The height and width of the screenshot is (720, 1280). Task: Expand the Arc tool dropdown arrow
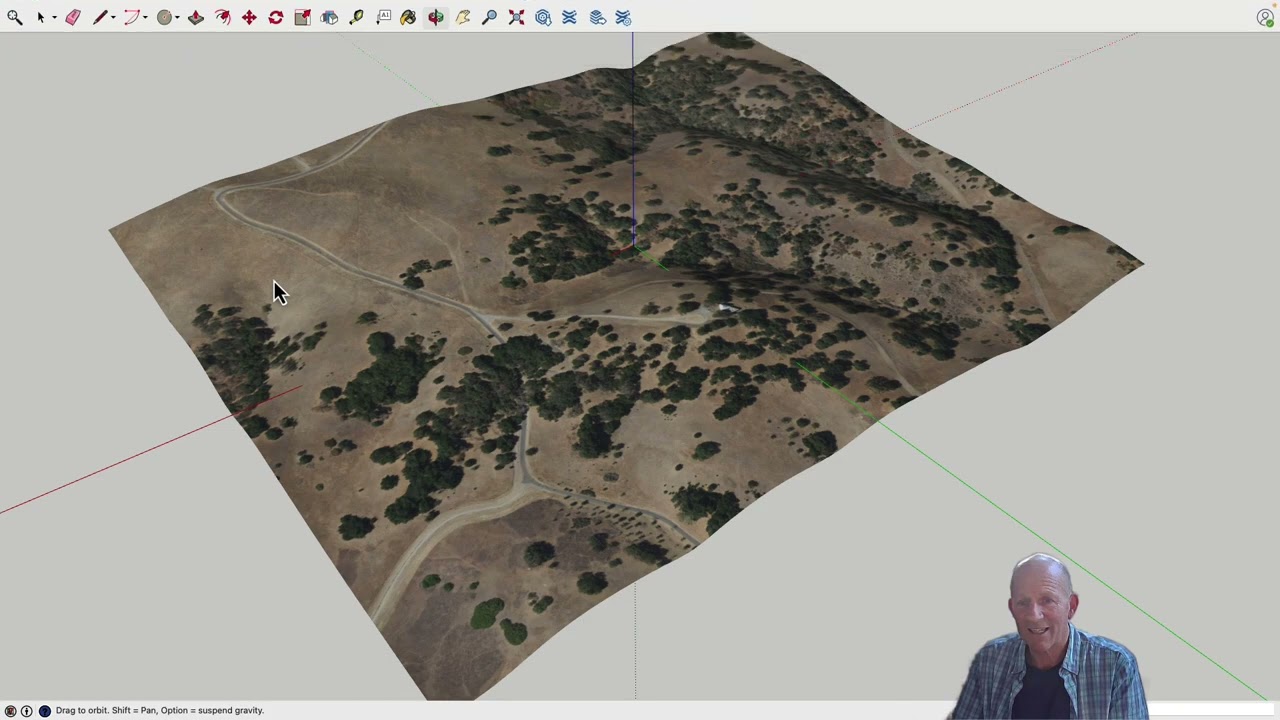pos(145,17)
